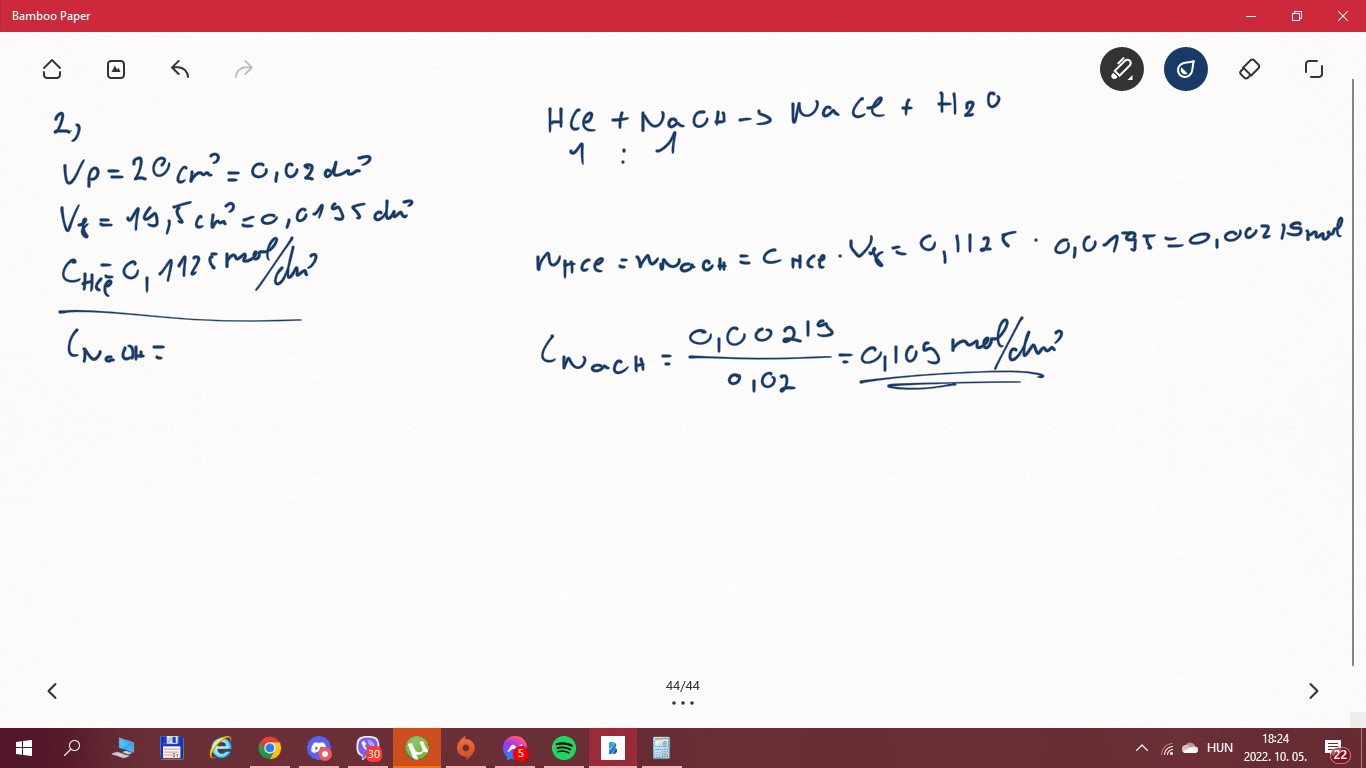Show hidden system tray icons
Screen dimensions: 1366x768
pos(1141,748)
